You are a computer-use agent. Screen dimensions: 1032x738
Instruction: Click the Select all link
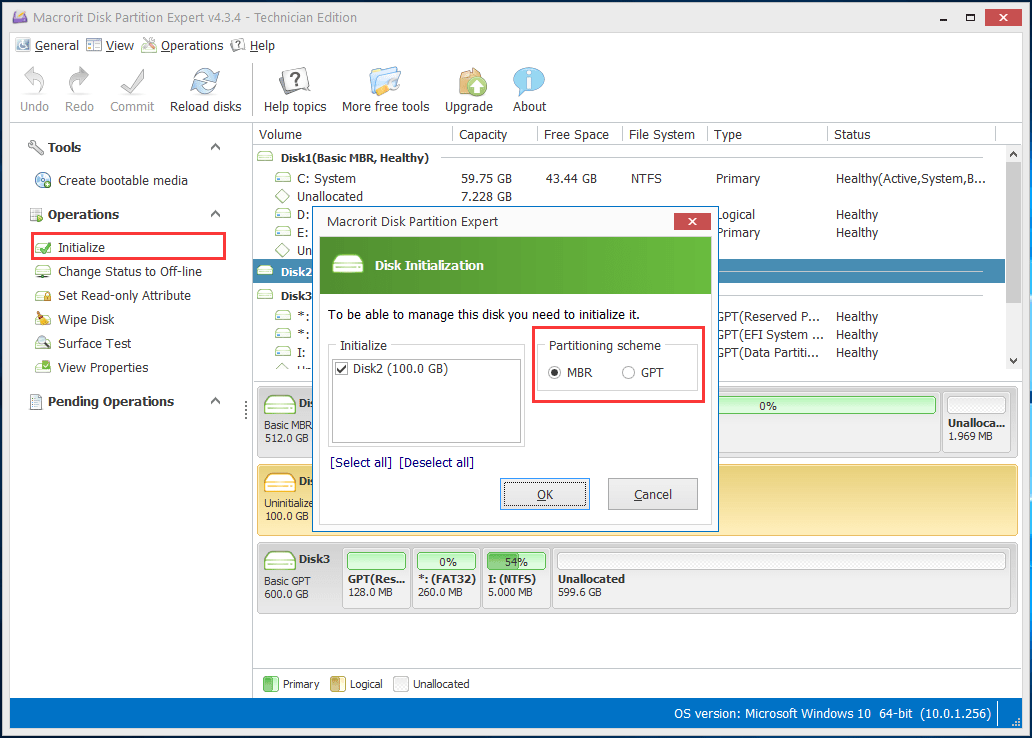tap(360, 460)
